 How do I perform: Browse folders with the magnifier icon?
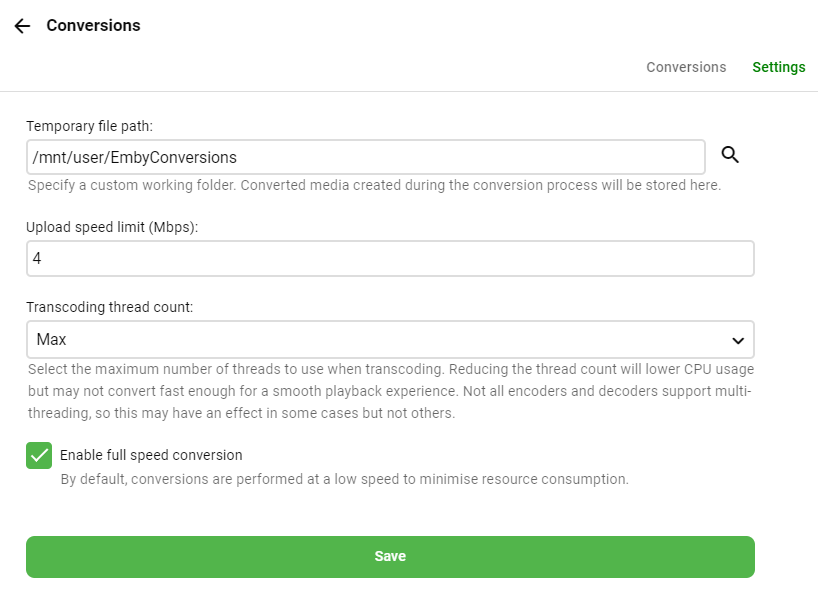[730, 155]
